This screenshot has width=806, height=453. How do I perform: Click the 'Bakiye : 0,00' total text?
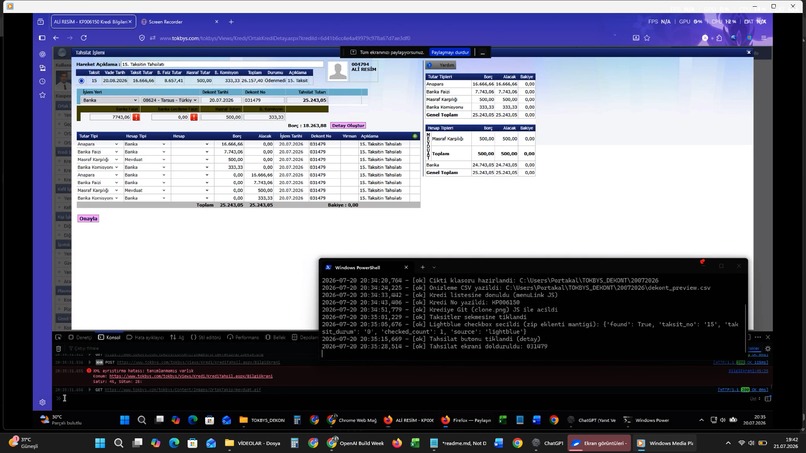343,205
